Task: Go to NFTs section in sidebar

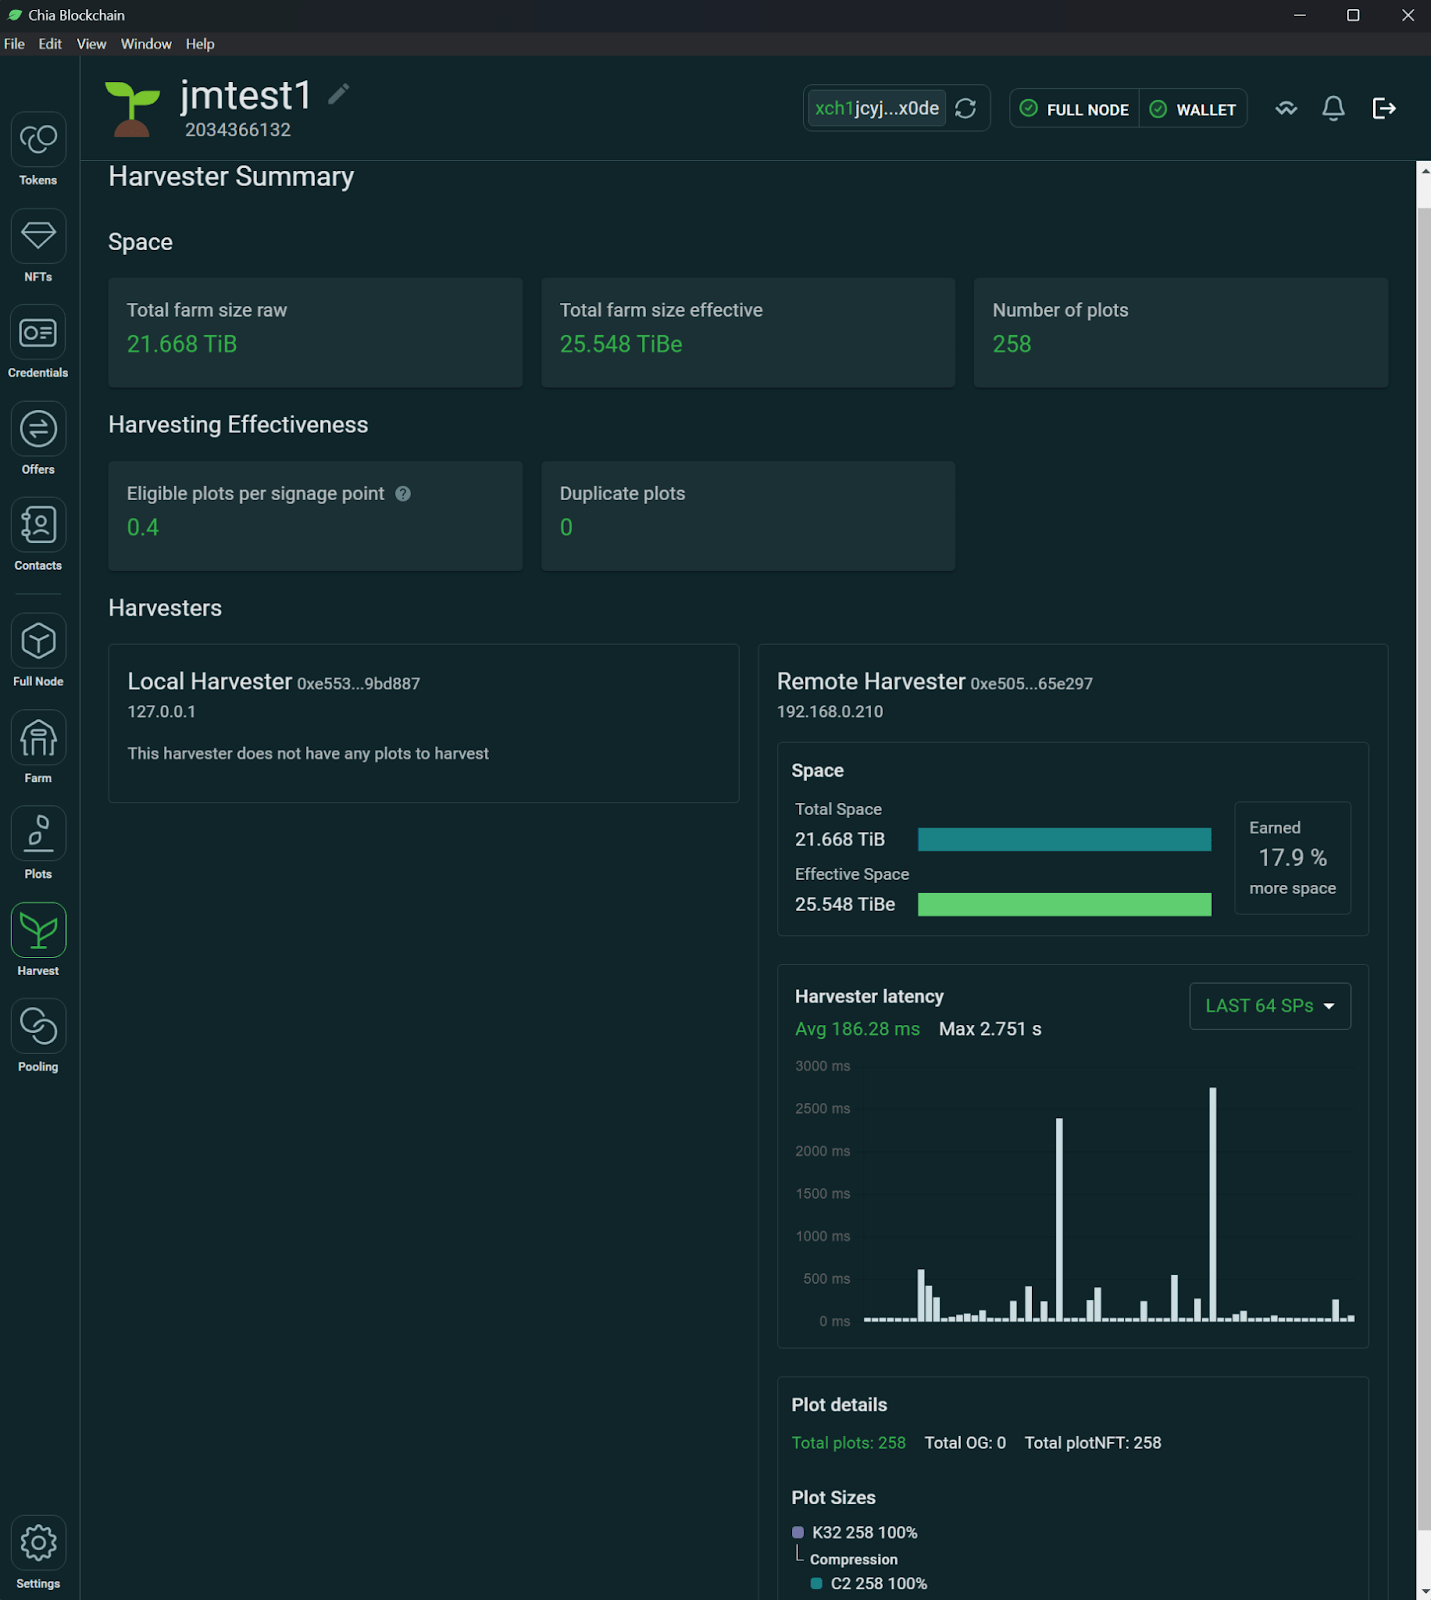Action: click(x=38, y=237)
